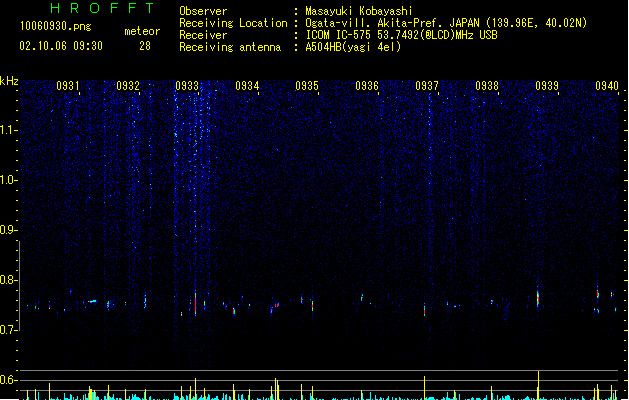Click the meteor count 28
The height and width of the screenshot is (400, 629).
point(145,46)
